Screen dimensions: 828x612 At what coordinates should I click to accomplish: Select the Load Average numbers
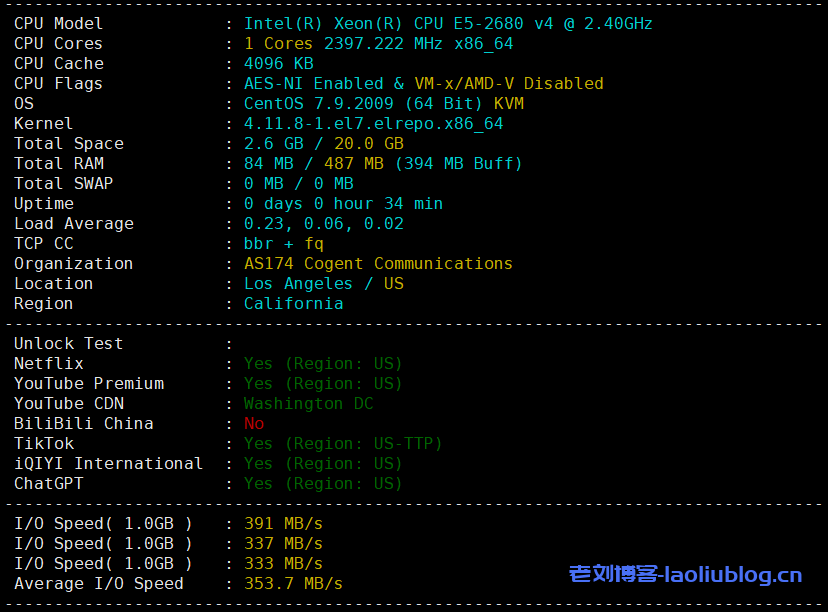point(323,223)
